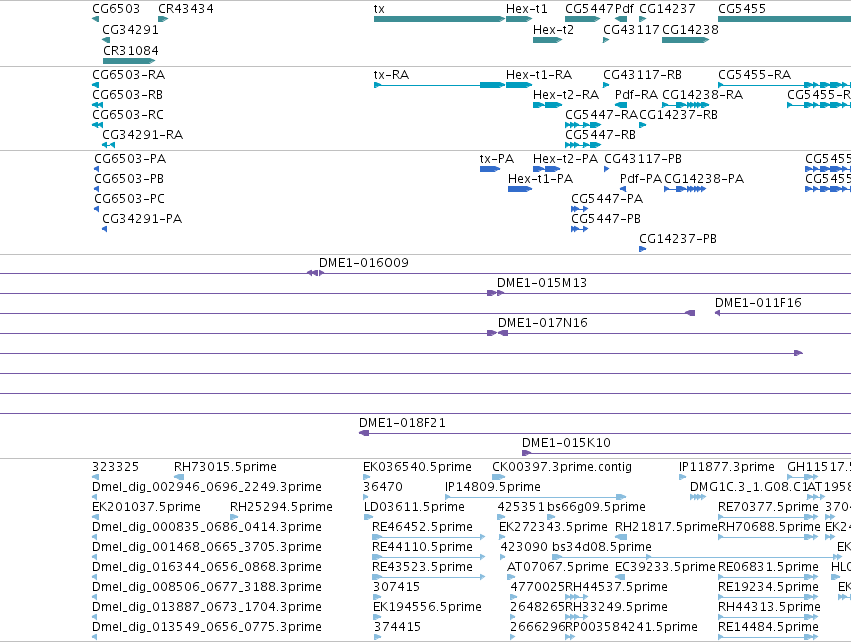Click the tx-RA transcript label

coord(391,74)
